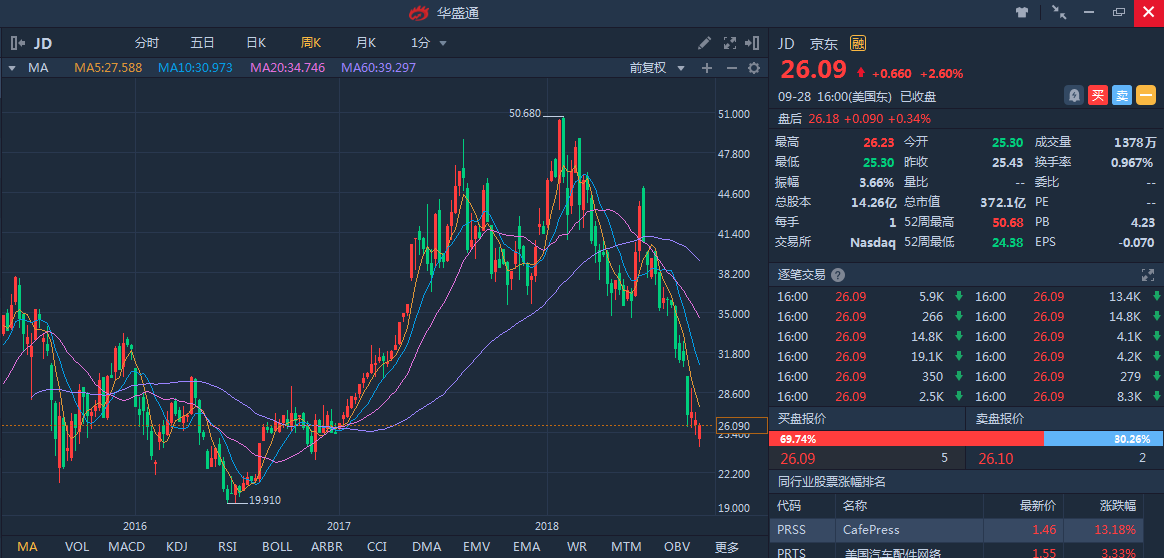The height and width of the screenshot is (558, 1164).
Task: Enable the MACD indicator
Action: (x=126, y=547)
